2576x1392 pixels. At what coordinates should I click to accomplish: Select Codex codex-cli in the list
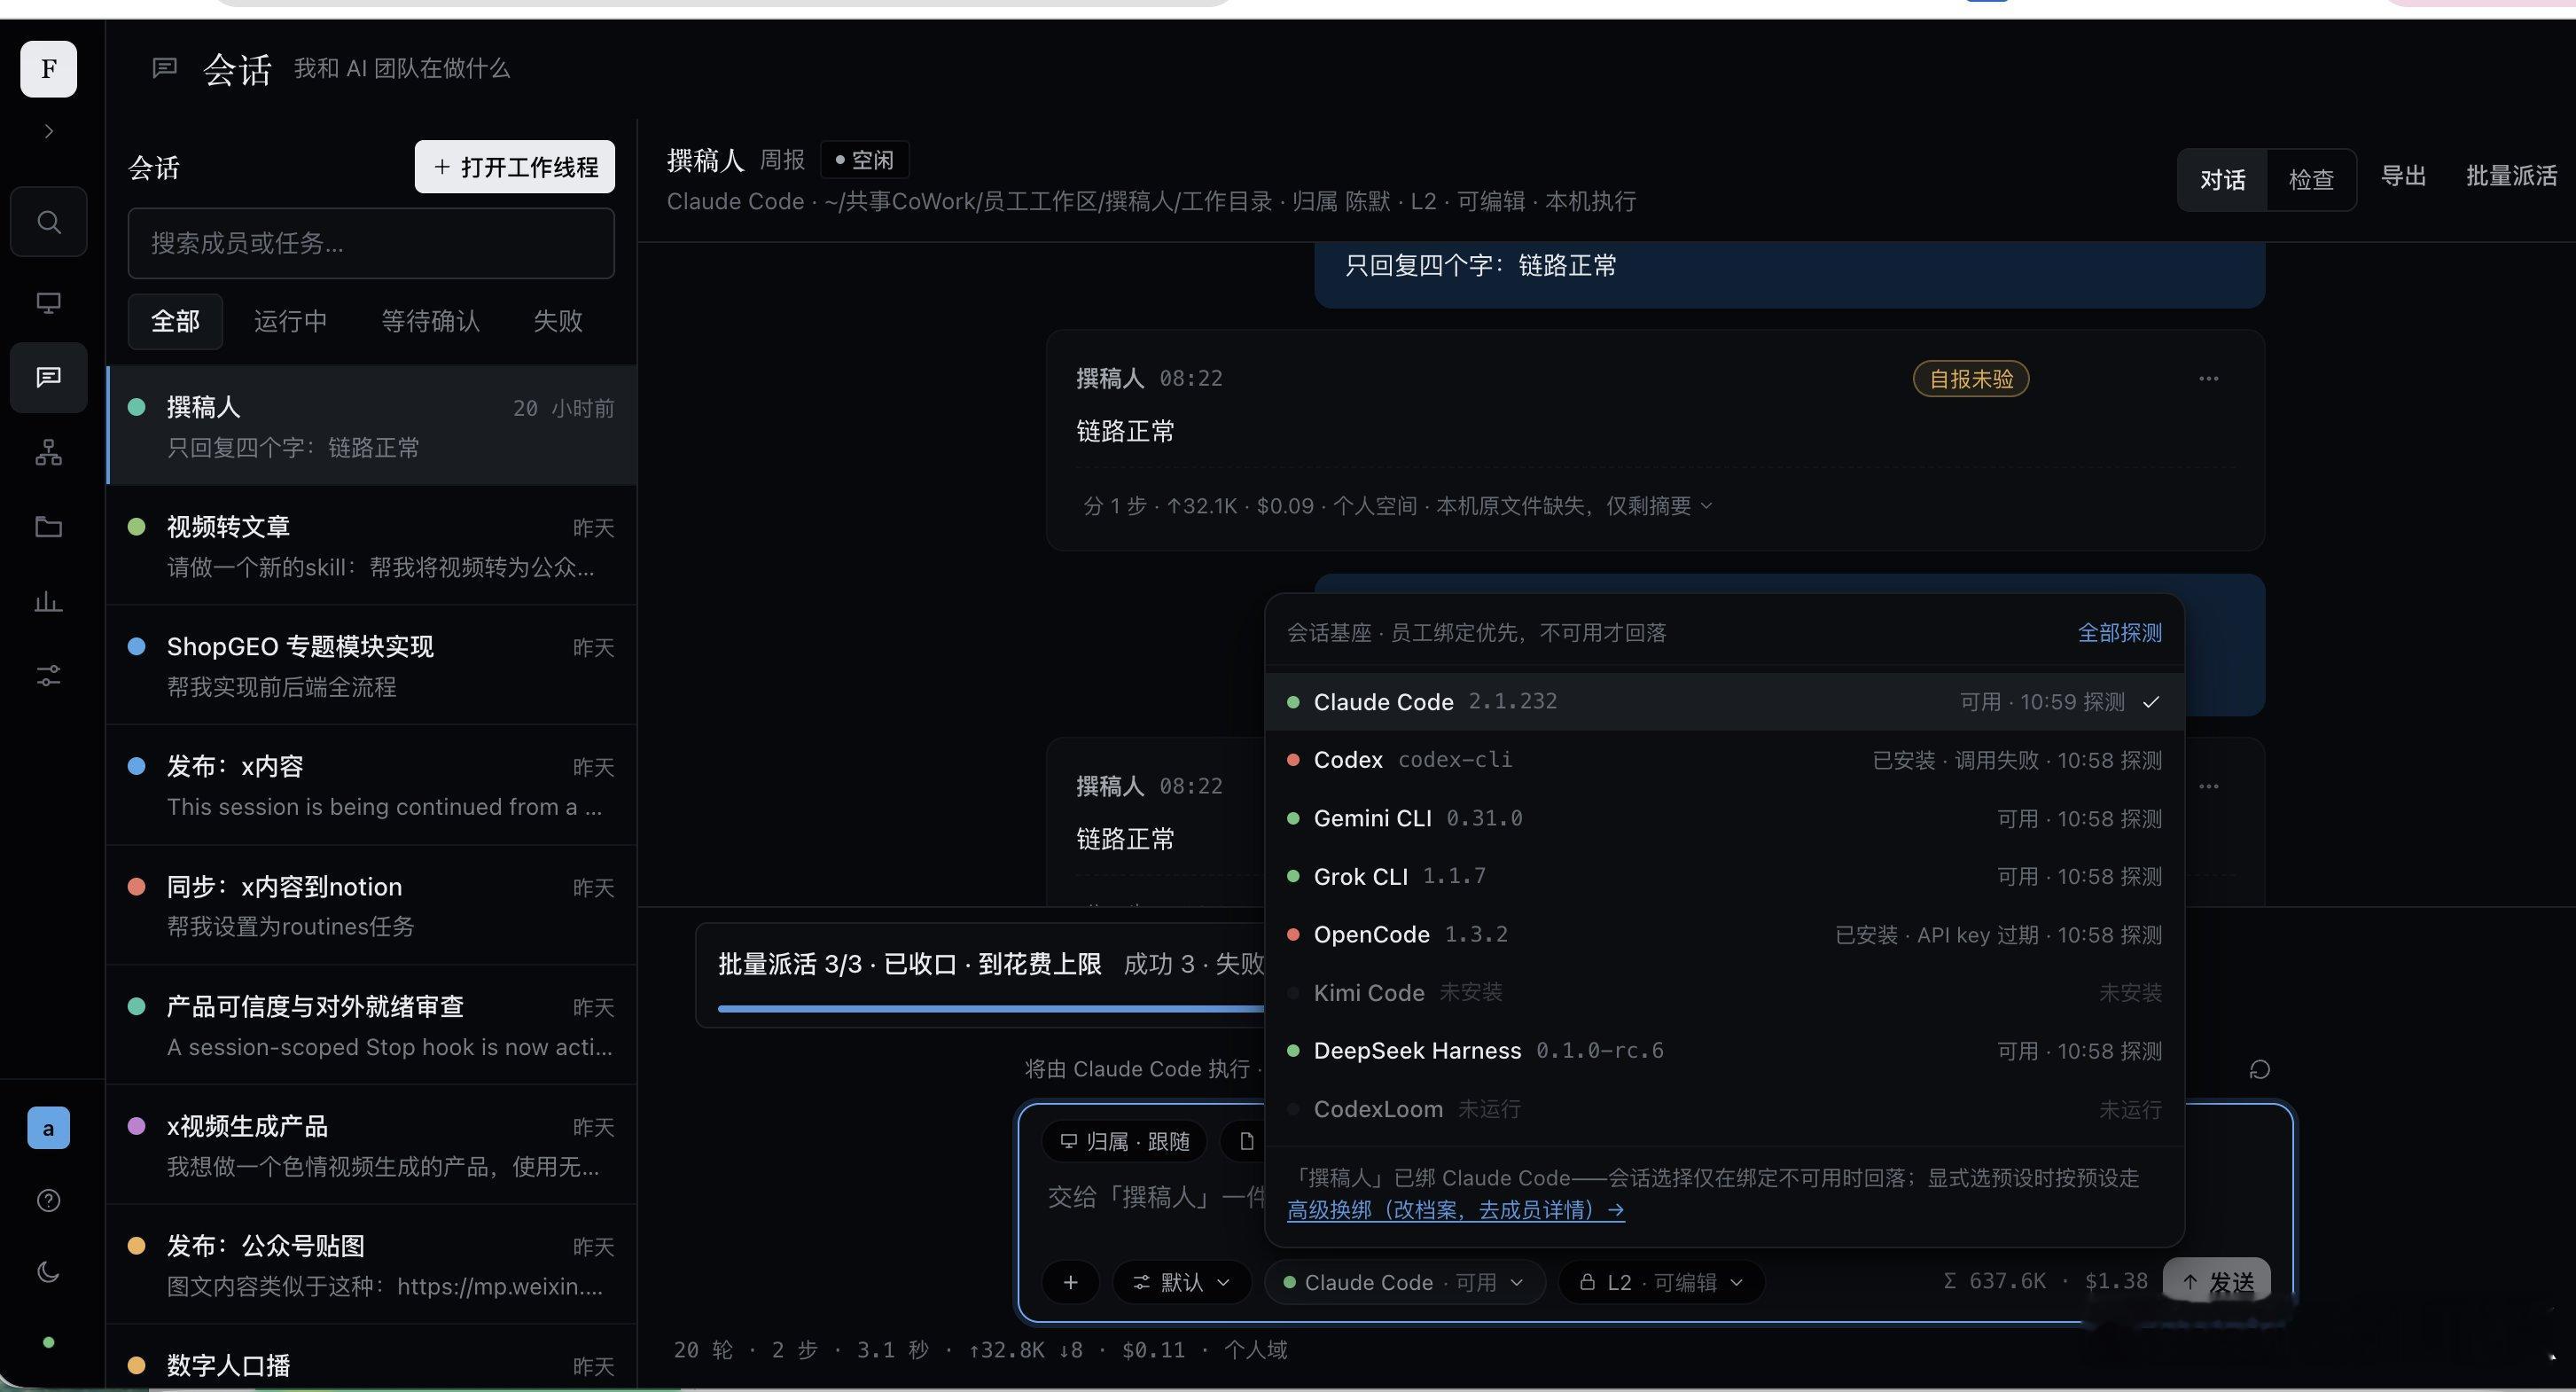pyautogui.click(x=1724, y=760)
